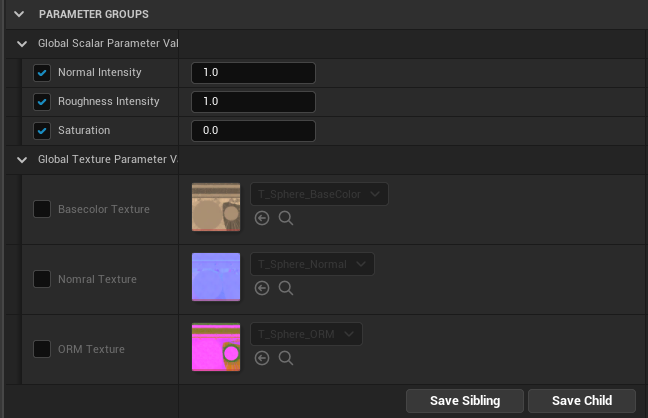Browse to Normal texture in Content Browser

pyautogui.click(x=286, y=288)
